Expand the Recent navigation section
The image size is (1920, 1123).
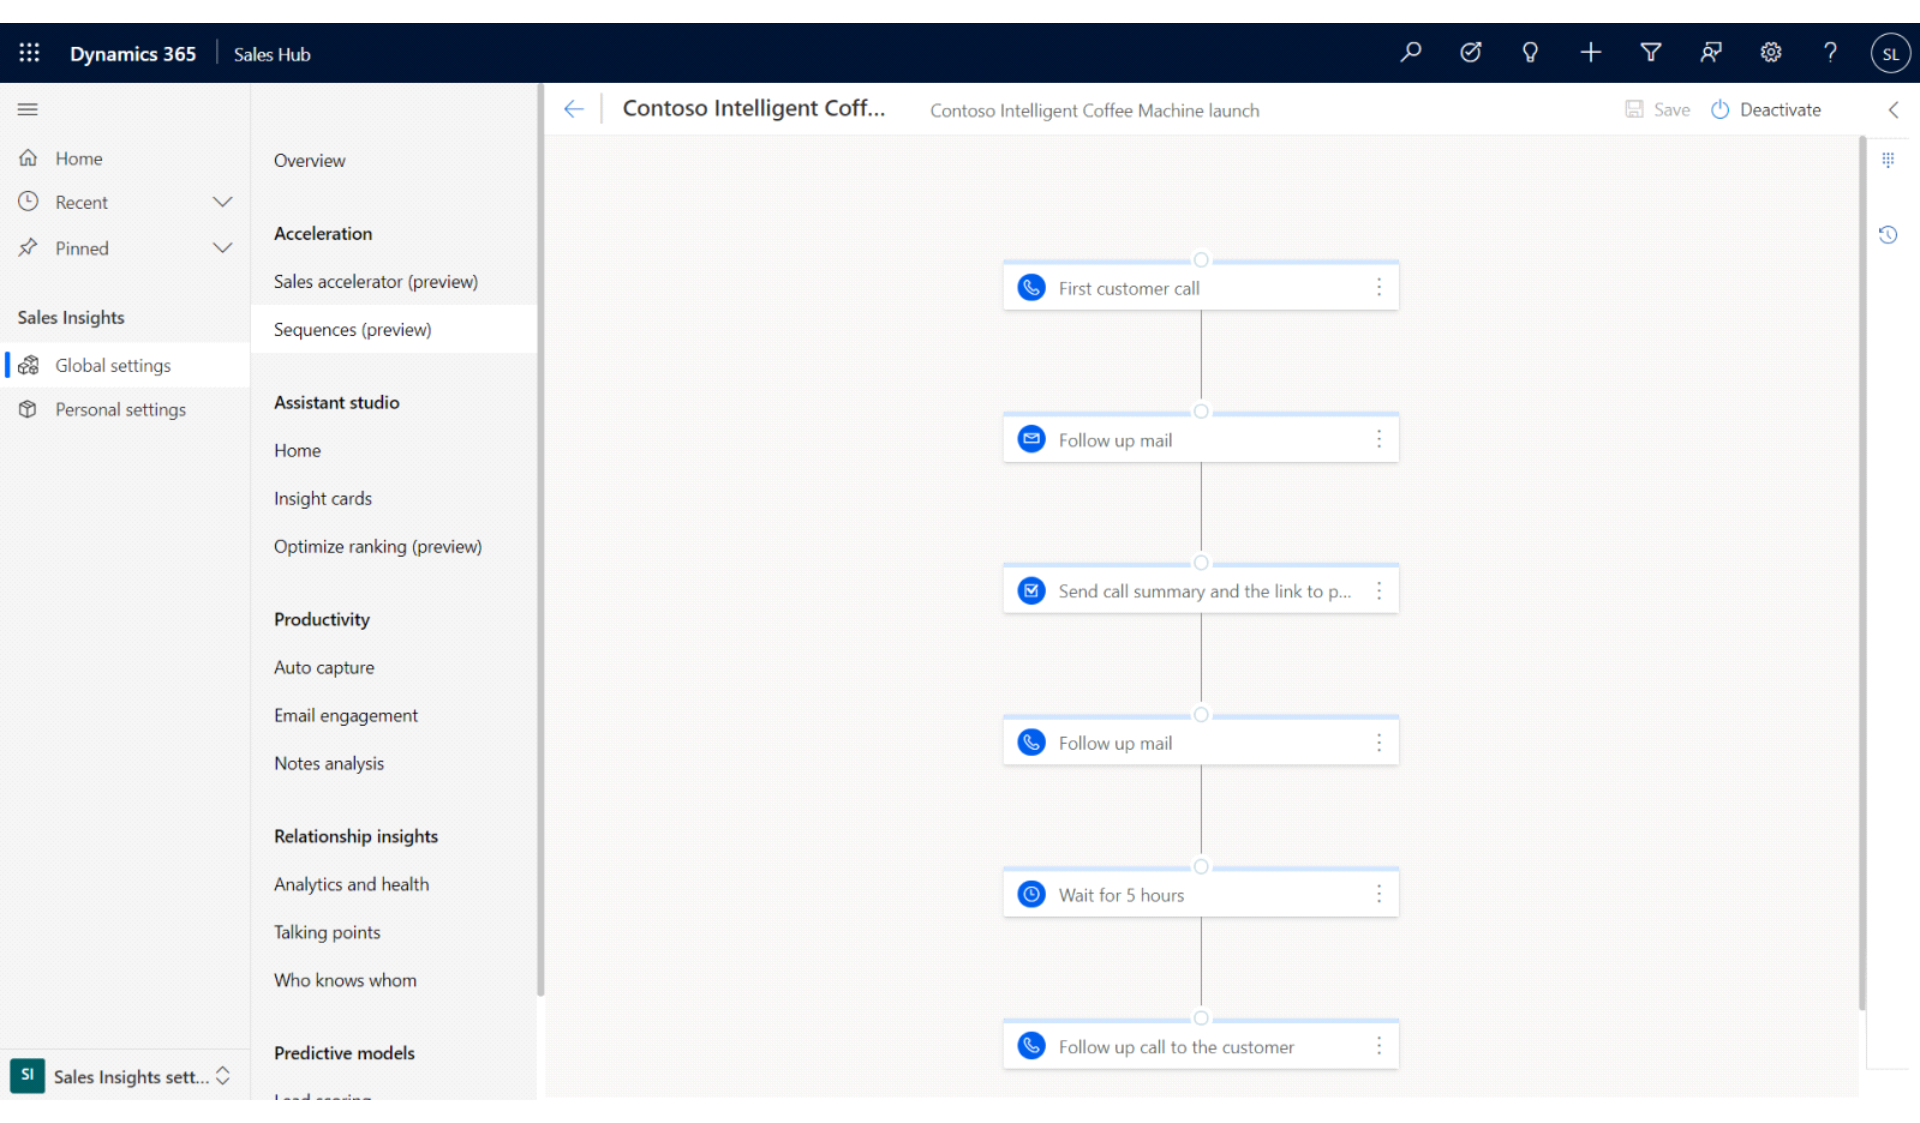pyautogui.click(x=223, y=202)
